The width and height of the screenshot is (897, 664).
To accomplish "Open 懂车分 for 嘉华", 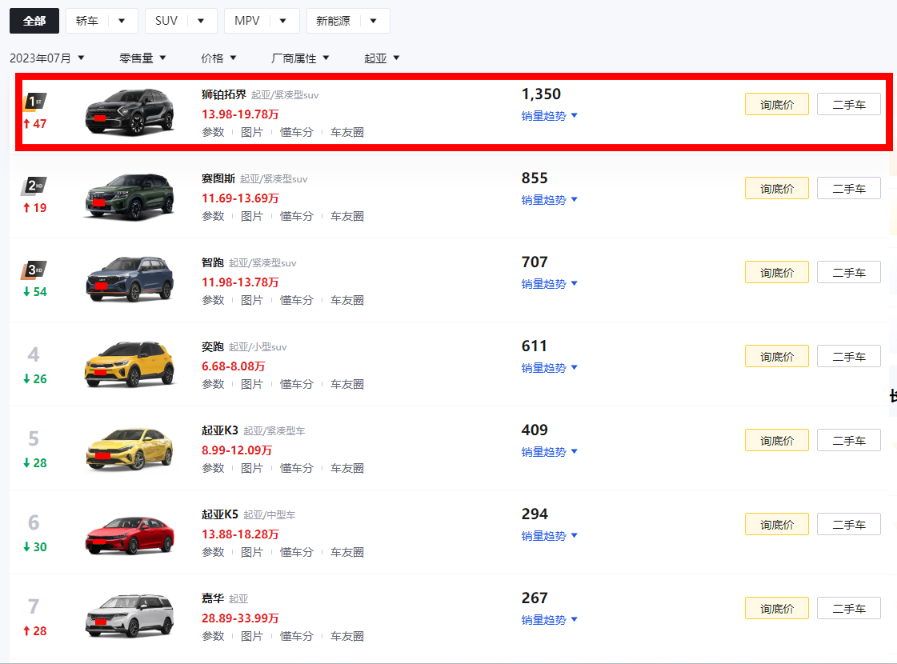I will [296, 637].
